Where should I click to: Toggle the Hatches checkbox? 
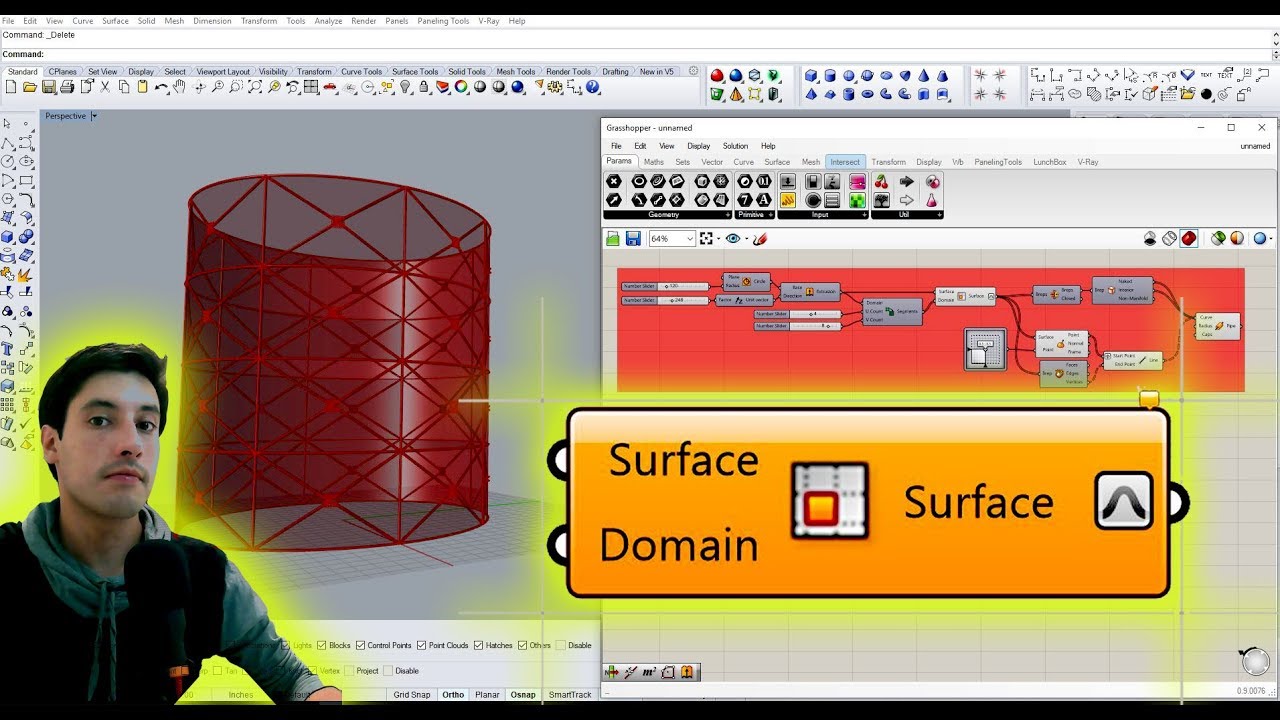coord(478,645)
